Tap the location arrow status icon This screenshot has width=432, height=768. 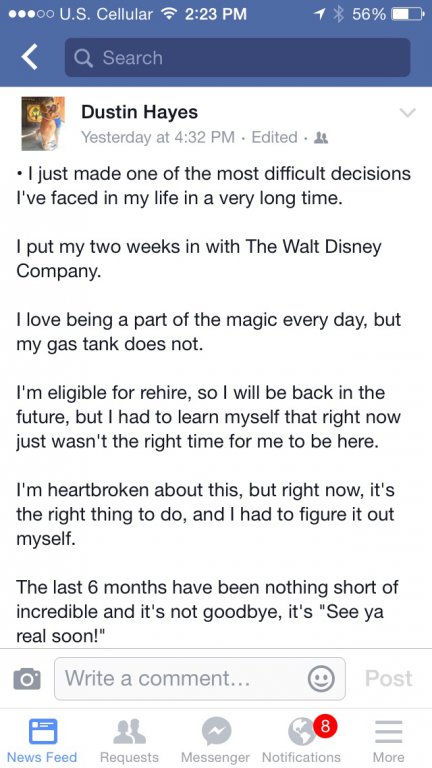[321, 14]
